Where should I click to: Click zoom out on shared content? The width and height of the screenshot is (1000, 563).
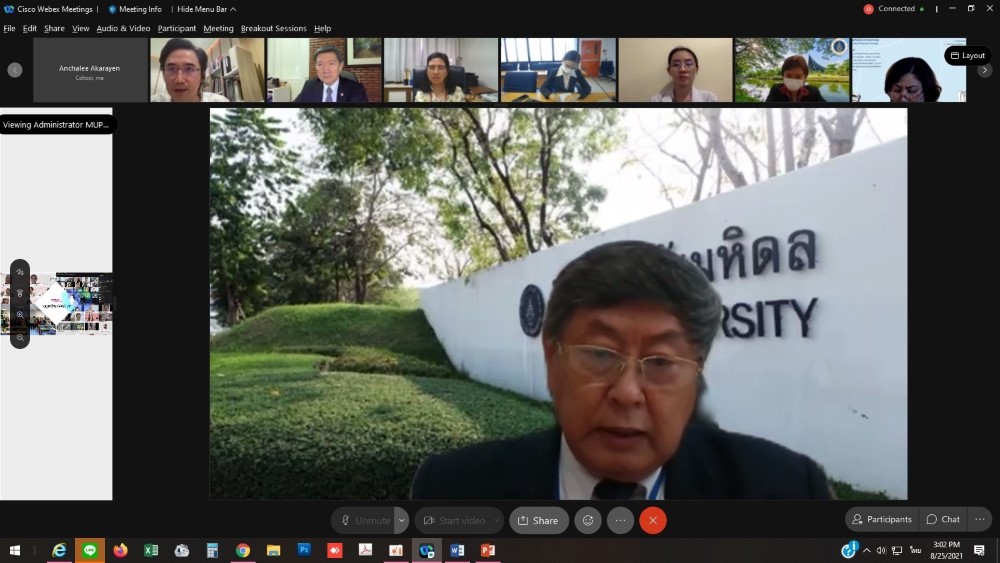coord(20,338)
